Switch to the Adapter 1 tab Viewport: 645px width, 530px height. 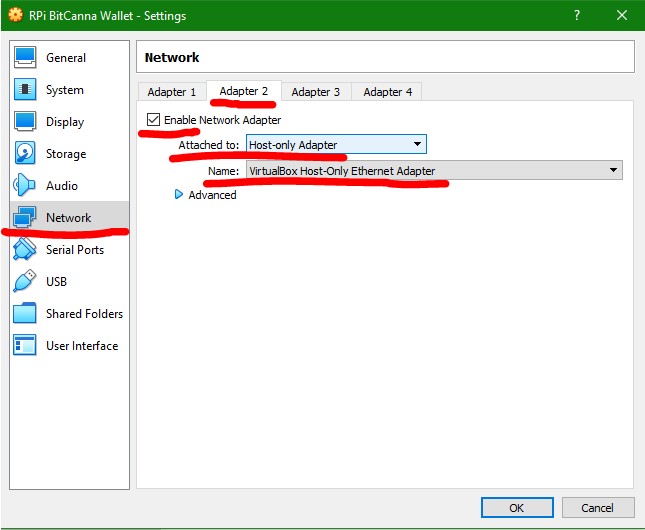pos(172,92)
